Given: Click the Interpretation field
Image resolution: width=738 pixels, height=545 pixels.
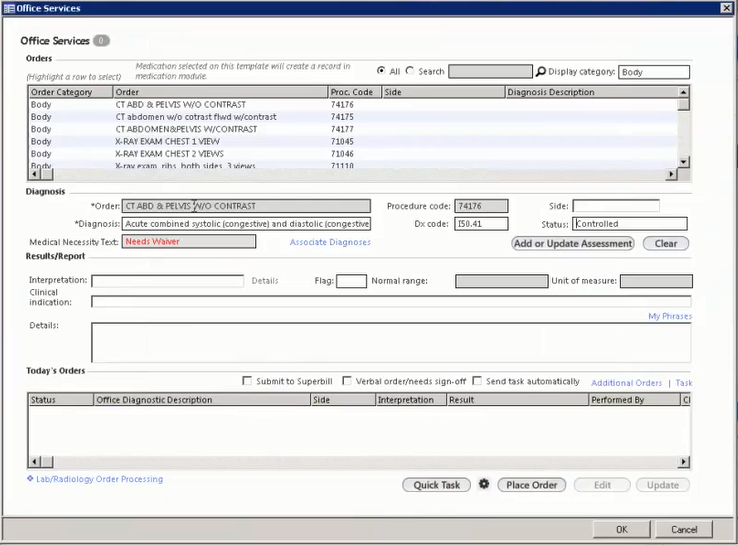Looking at the screenshot, I should coord(168,281).
